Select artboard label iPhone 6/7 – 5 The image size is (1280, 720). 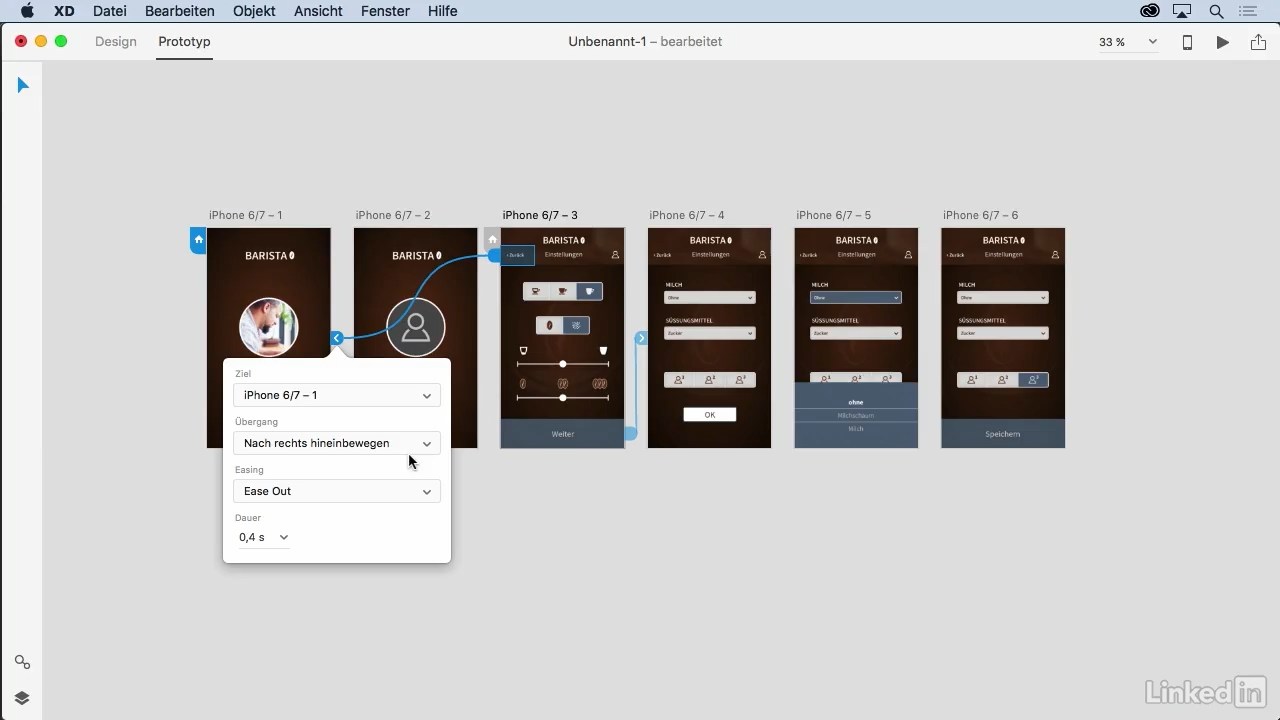click(x=834, y=215)
